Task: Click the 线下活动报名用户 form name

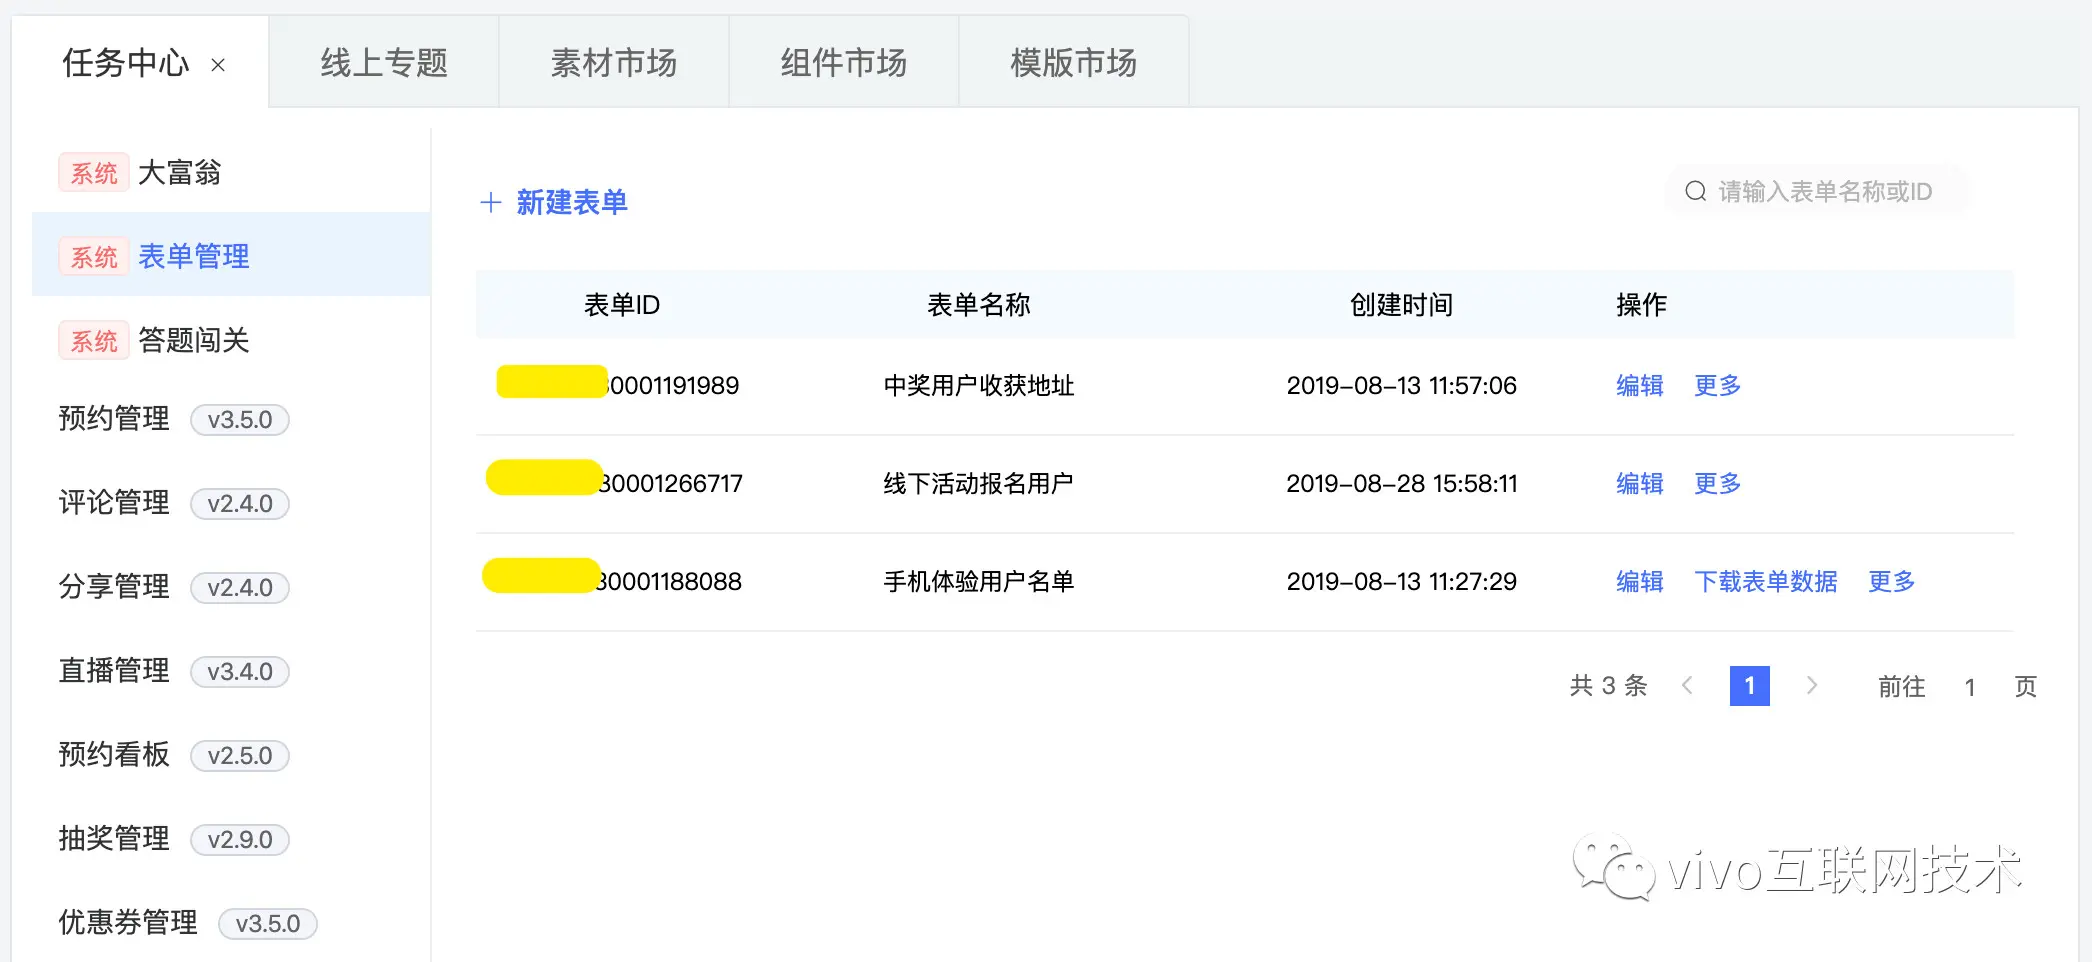Action: [979, 483]
